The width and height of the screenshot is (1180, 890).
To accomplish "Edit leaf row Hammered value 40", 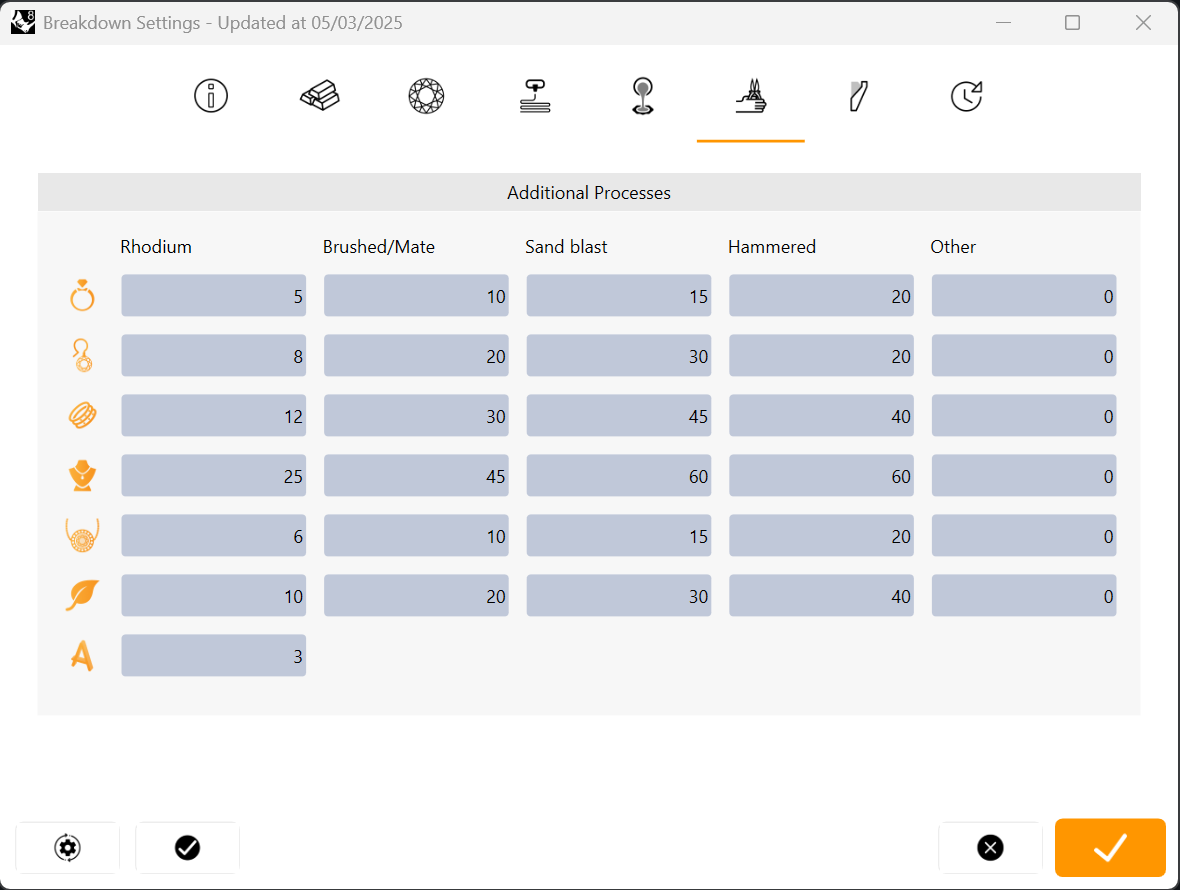I will coord(821,595).
